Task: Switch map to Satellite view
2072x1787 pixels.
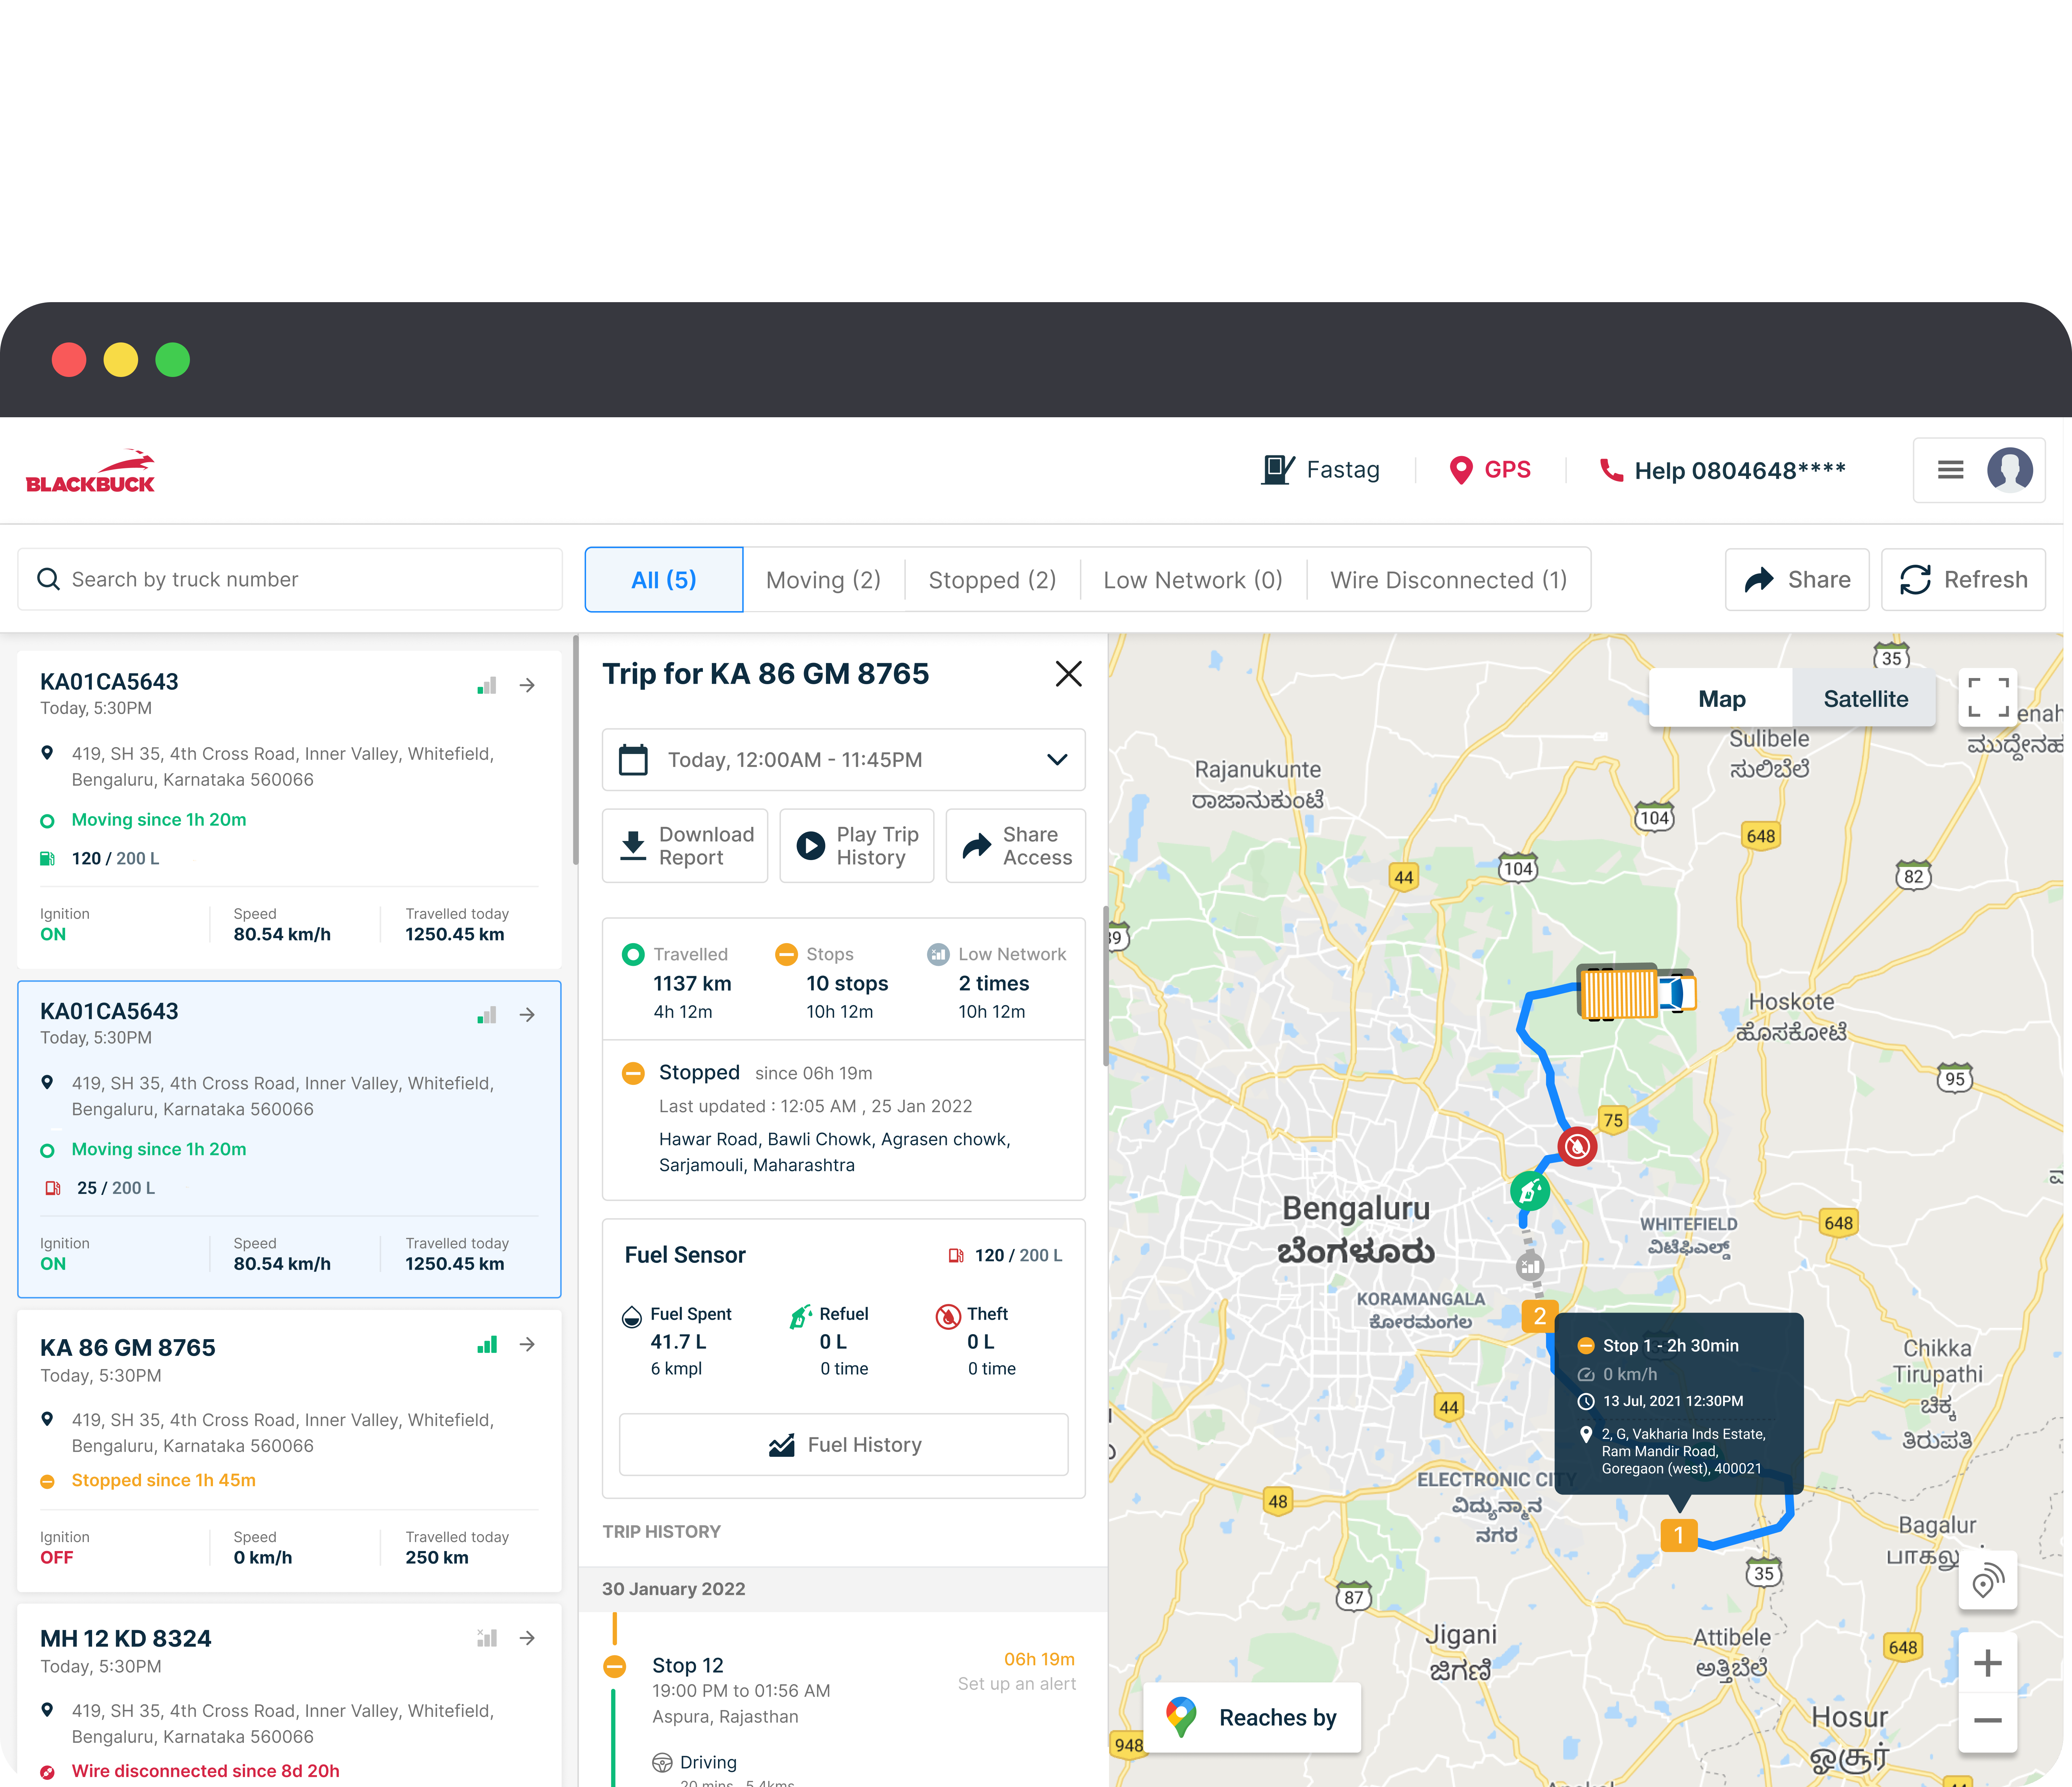Action: pyautogui.click(x=1865, y=698)
